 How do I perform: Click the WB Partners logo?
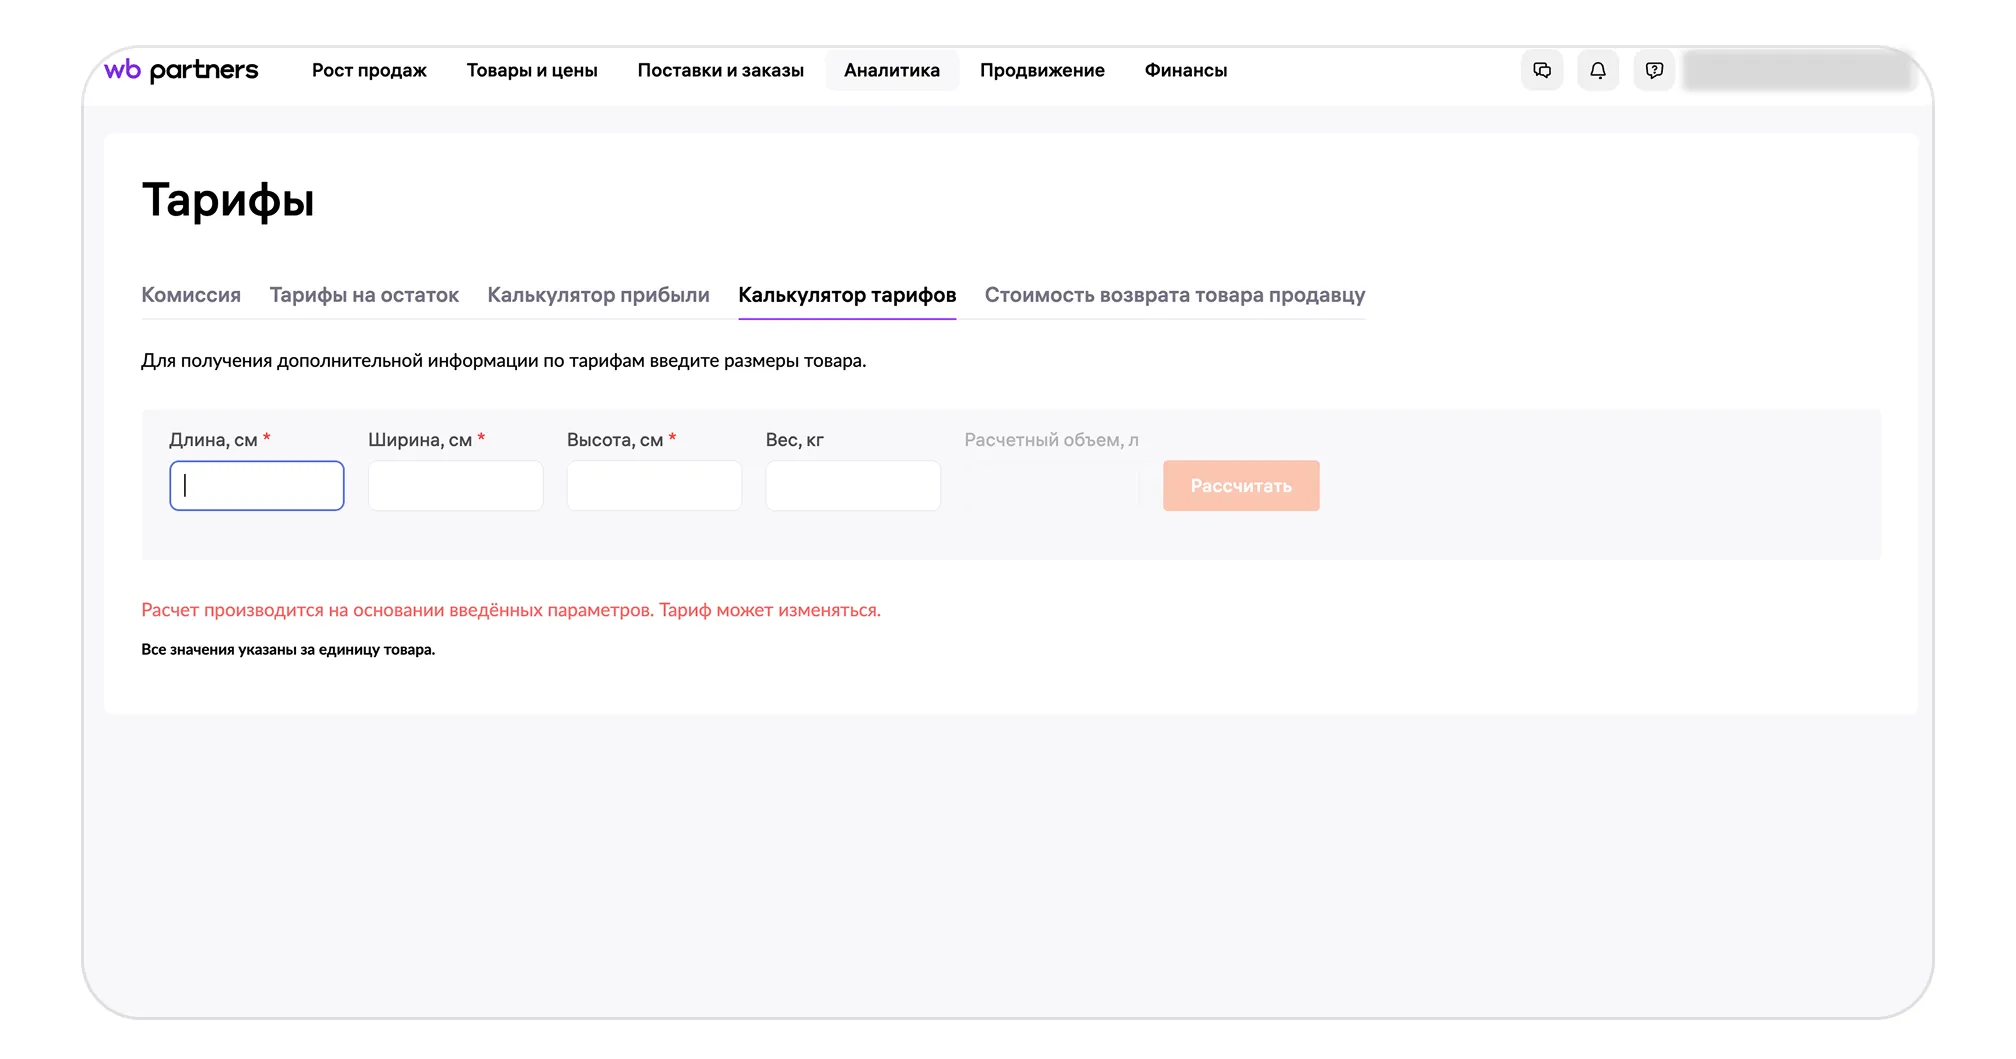[x=181, y=70]
